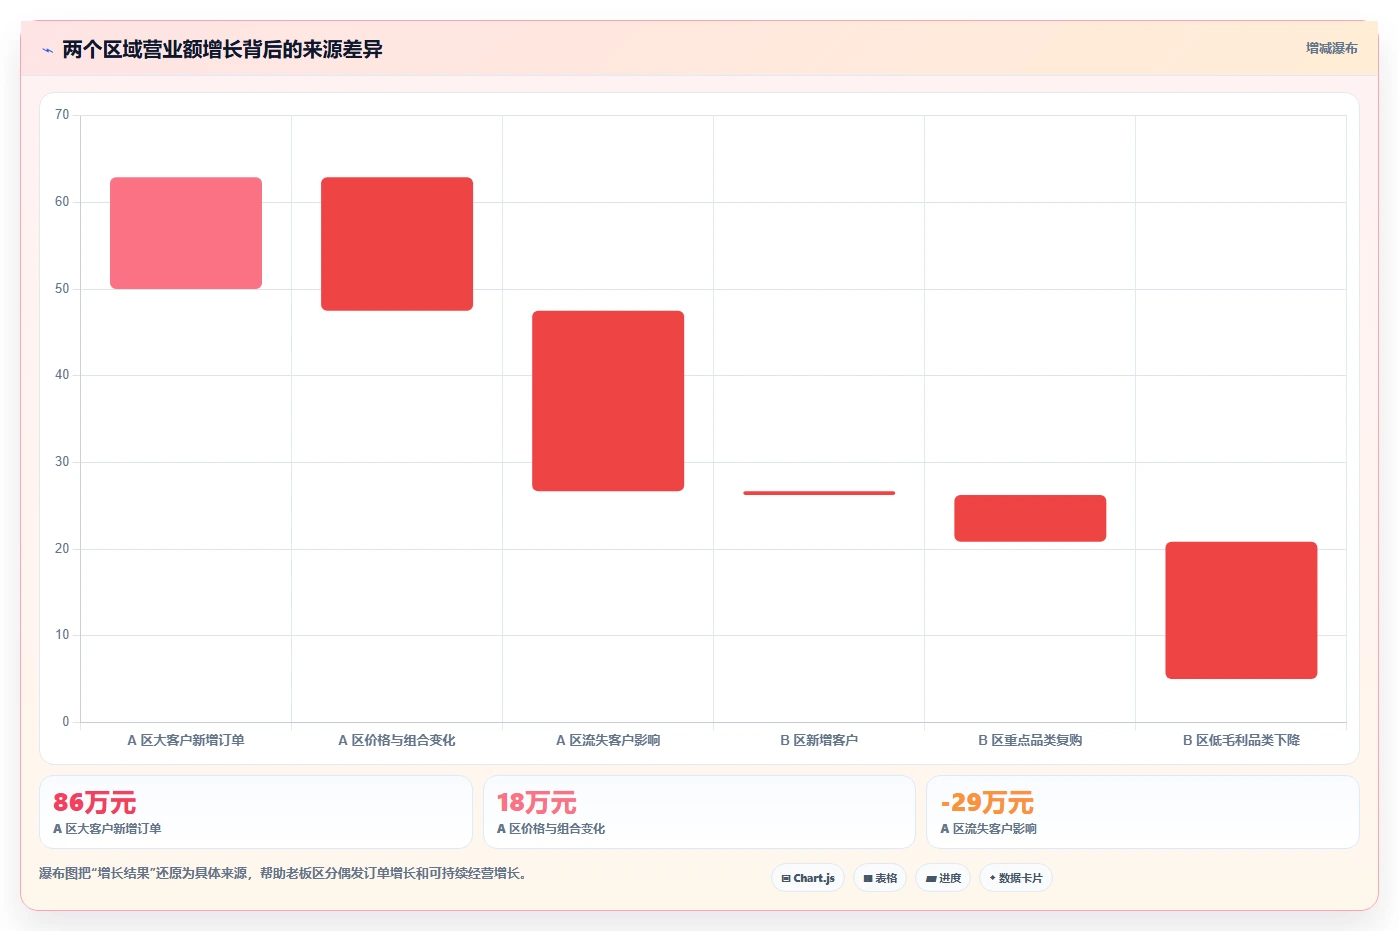Click the thin B区新增客户 bar

coord(819,493)
